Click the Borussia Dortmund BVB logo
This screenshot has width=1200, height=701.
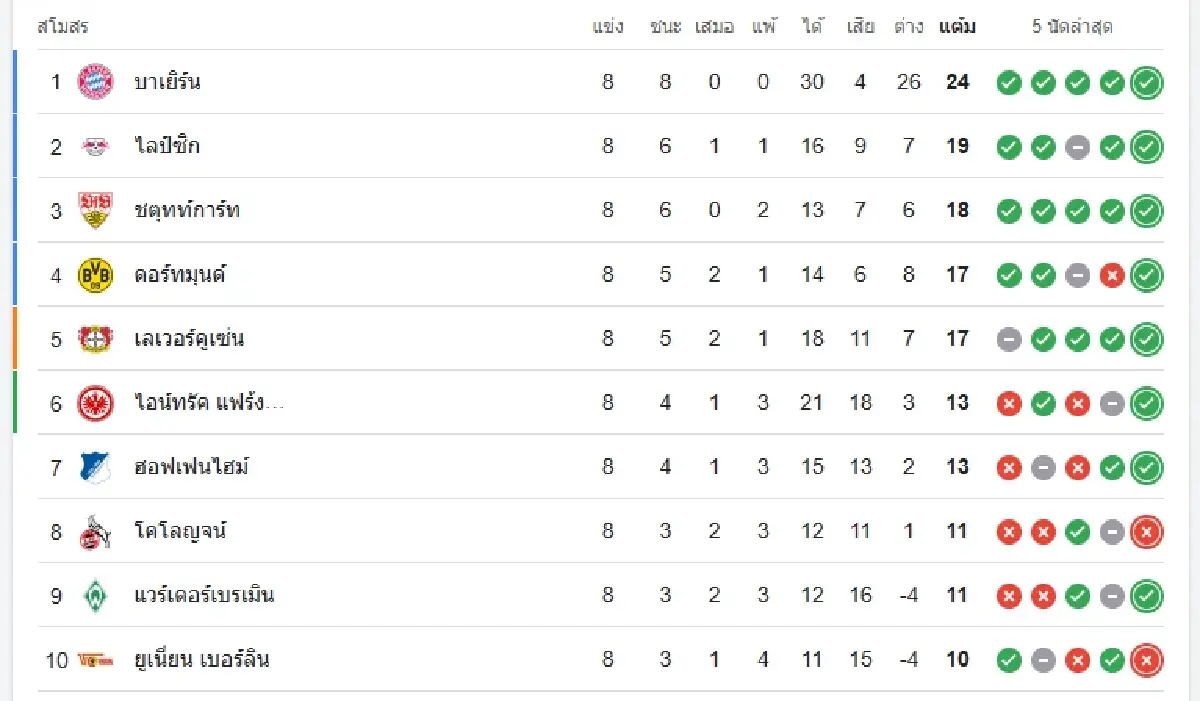pyautogui.click(x=96, y=274)
